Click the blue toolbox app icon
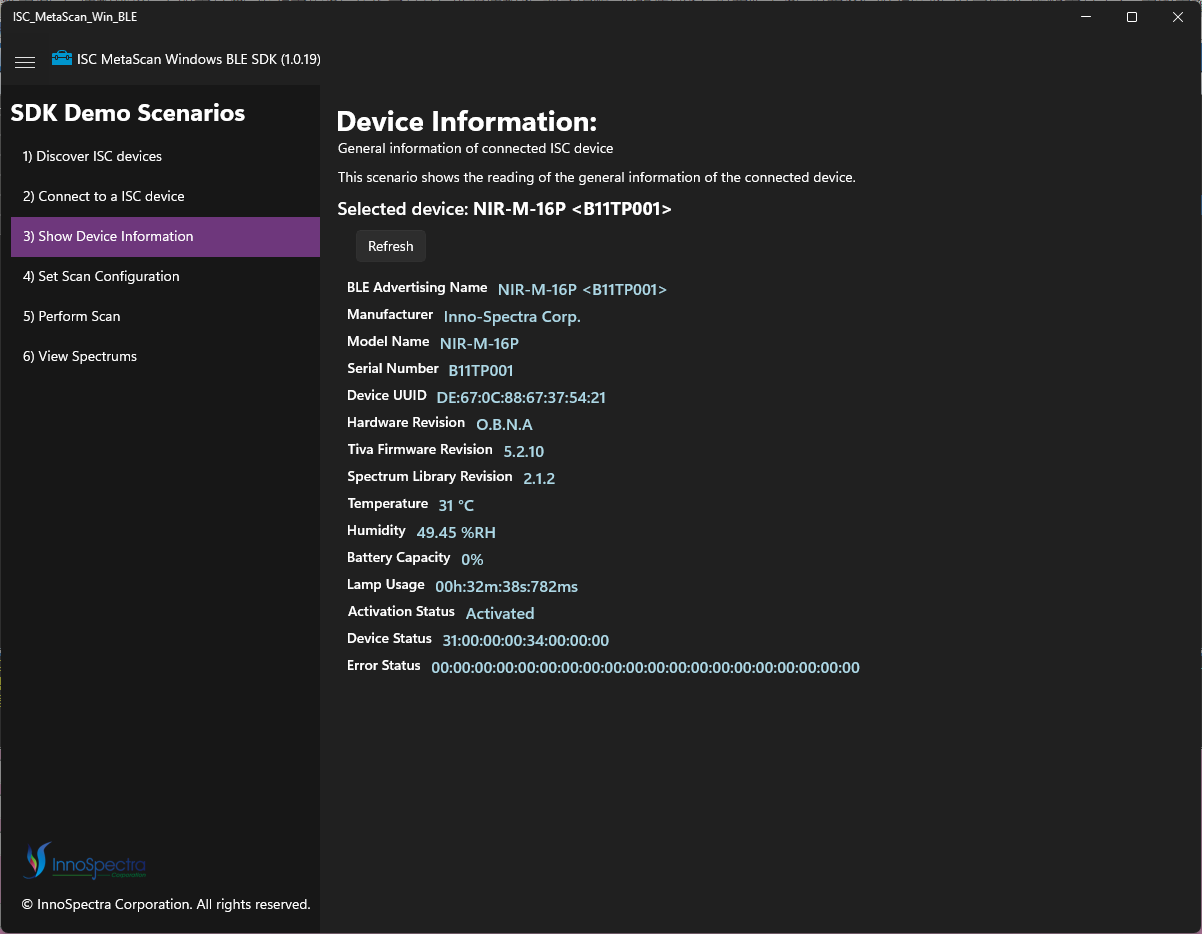The width and height of the screenshot is (1202, 934). [x=62, y=59]
